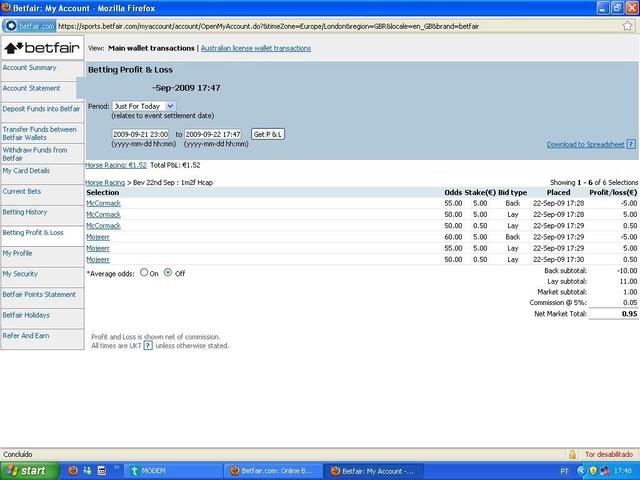Click the URL in the address bar
The image size is (640, 480).
point(268,27)
